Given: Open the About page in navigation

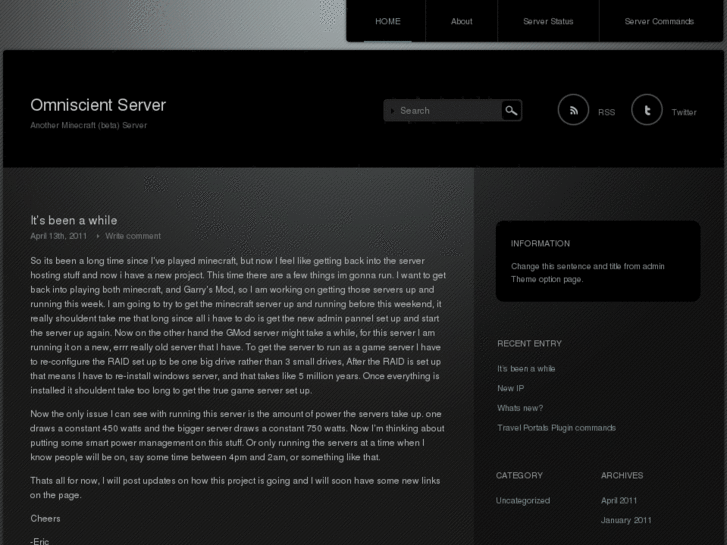Looking at the screenshot, I should (x=461, y=21).
